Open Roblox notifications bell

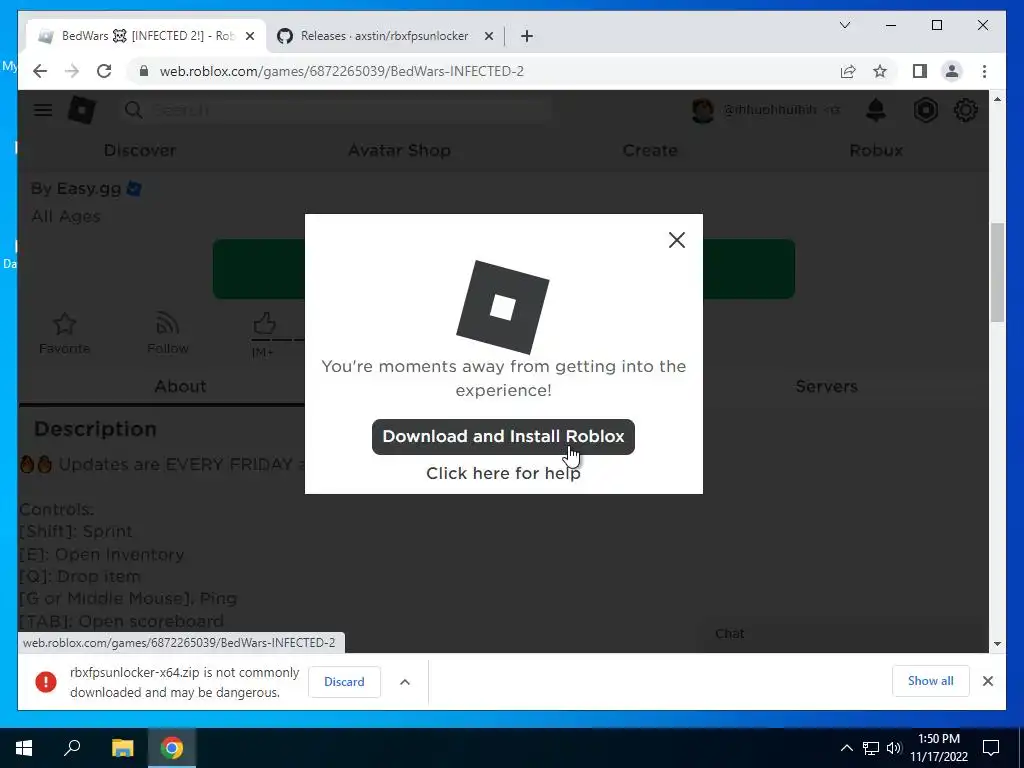pyautogui.click(x=876, y=110)
